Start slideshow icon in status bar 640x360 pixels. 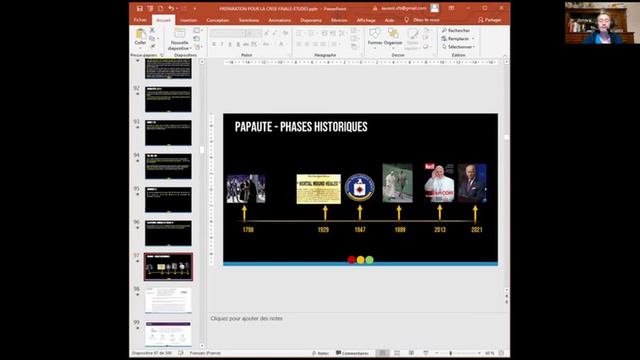click(426, 353)
